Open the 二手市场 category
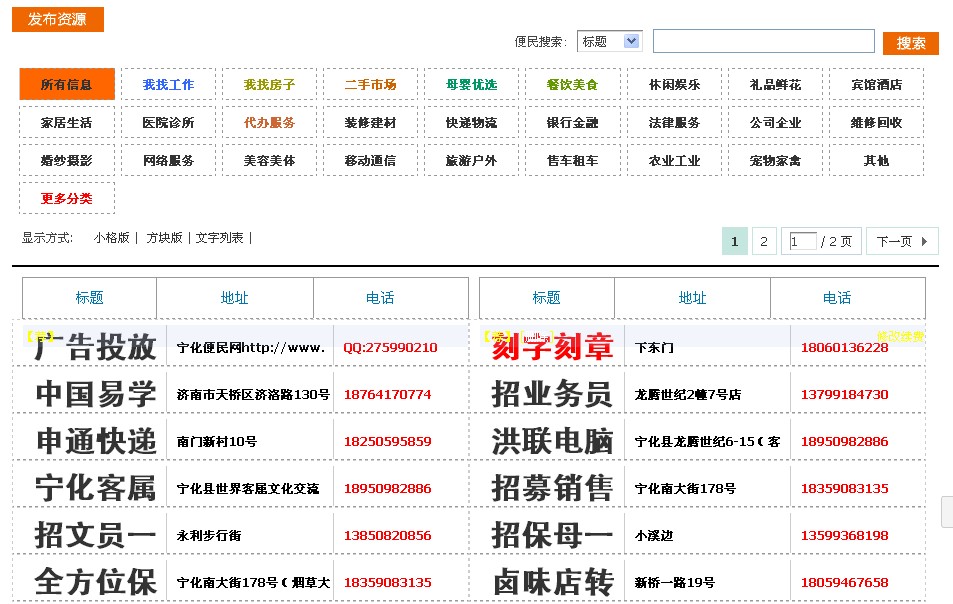 click(x=370, y=84)
